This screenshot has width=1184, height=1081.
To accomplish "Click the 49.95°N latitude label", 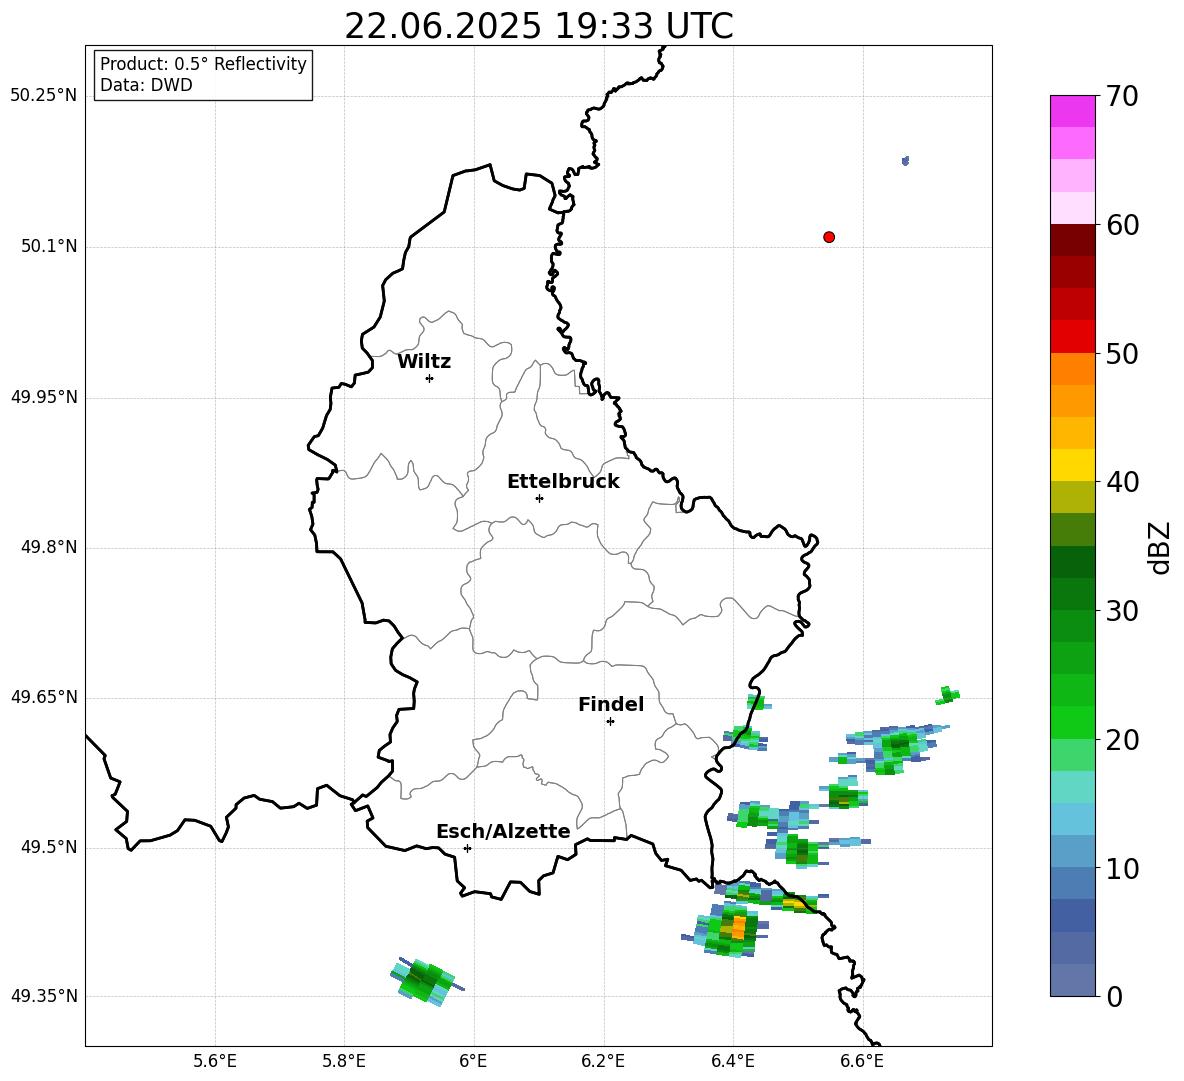I will [44, 397].
